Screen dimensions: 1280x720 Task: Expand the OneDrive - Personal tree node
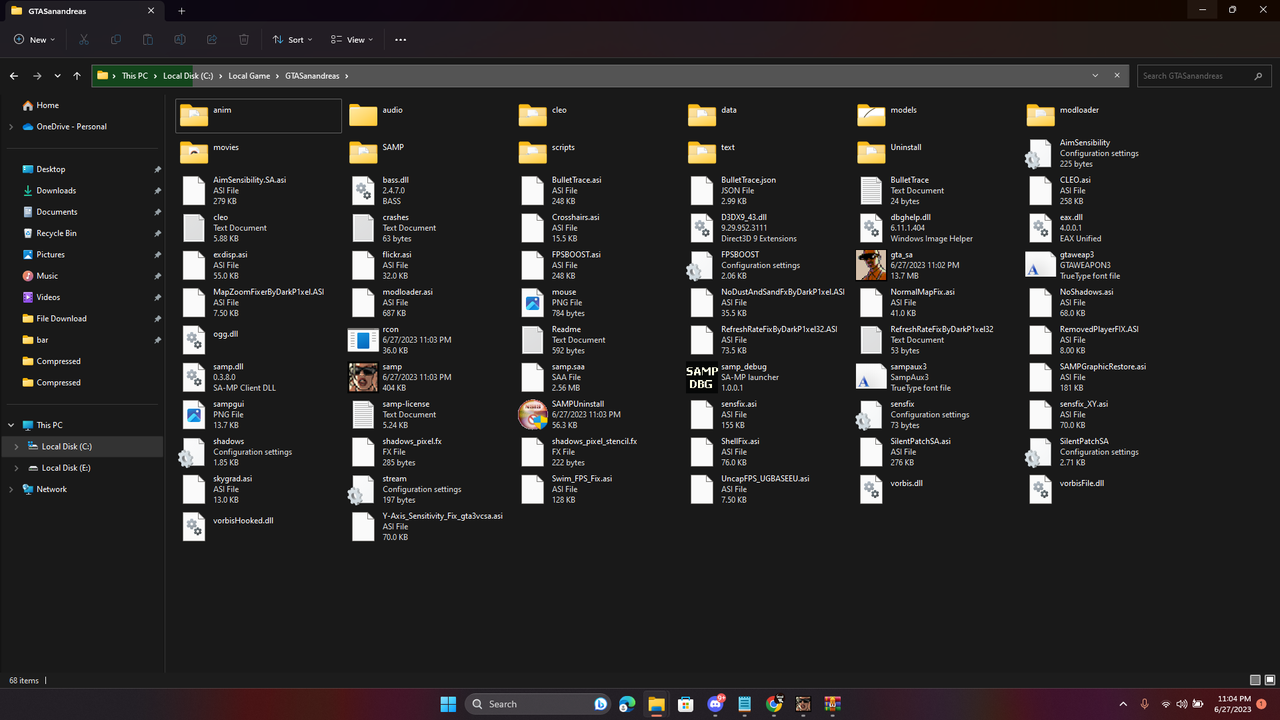click(11, 127)
